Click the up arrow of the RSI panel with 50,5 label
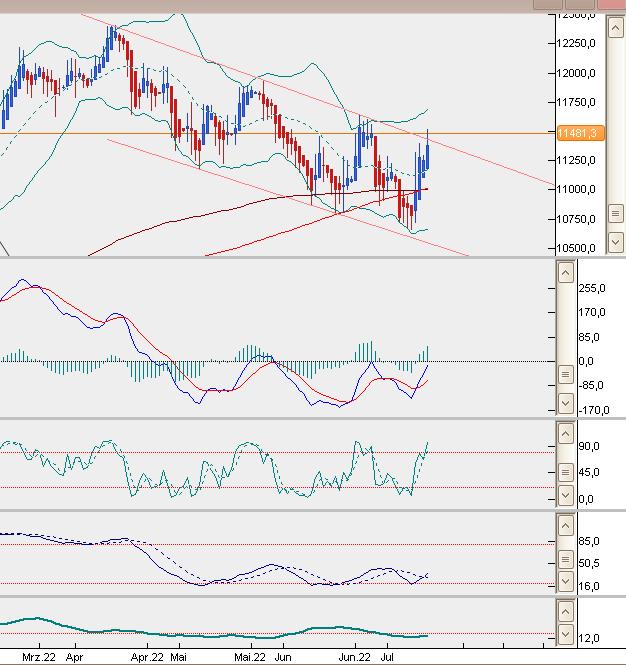Viewport: 626px width, 665px height. 565,526
